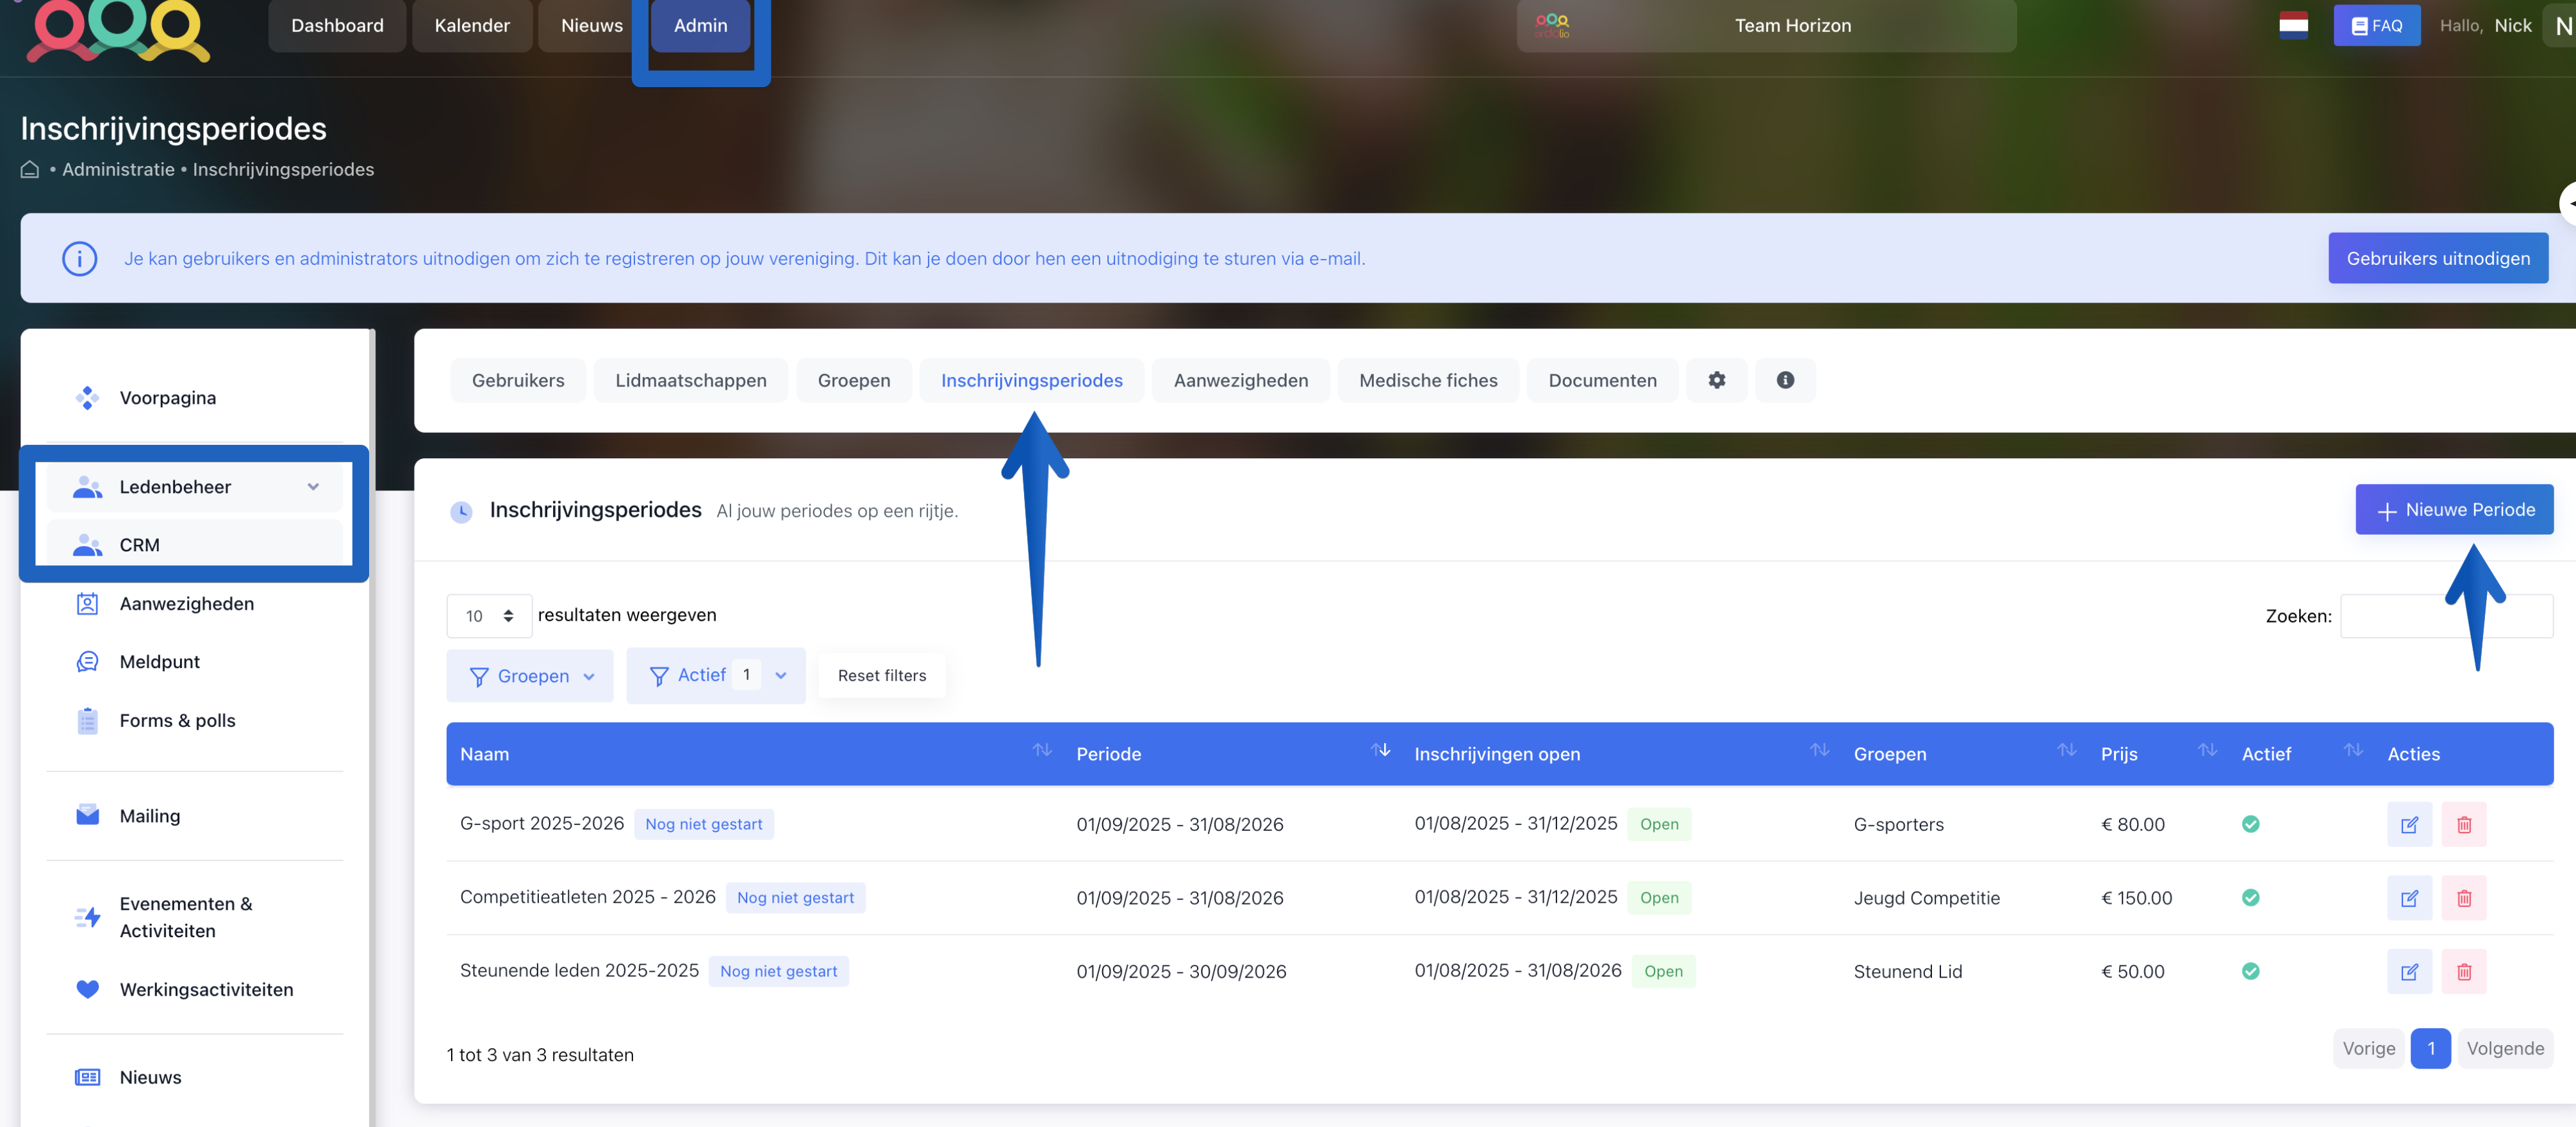
Task: Click the Werkingsactiviteiten heart icon
Action: (87, 989)
